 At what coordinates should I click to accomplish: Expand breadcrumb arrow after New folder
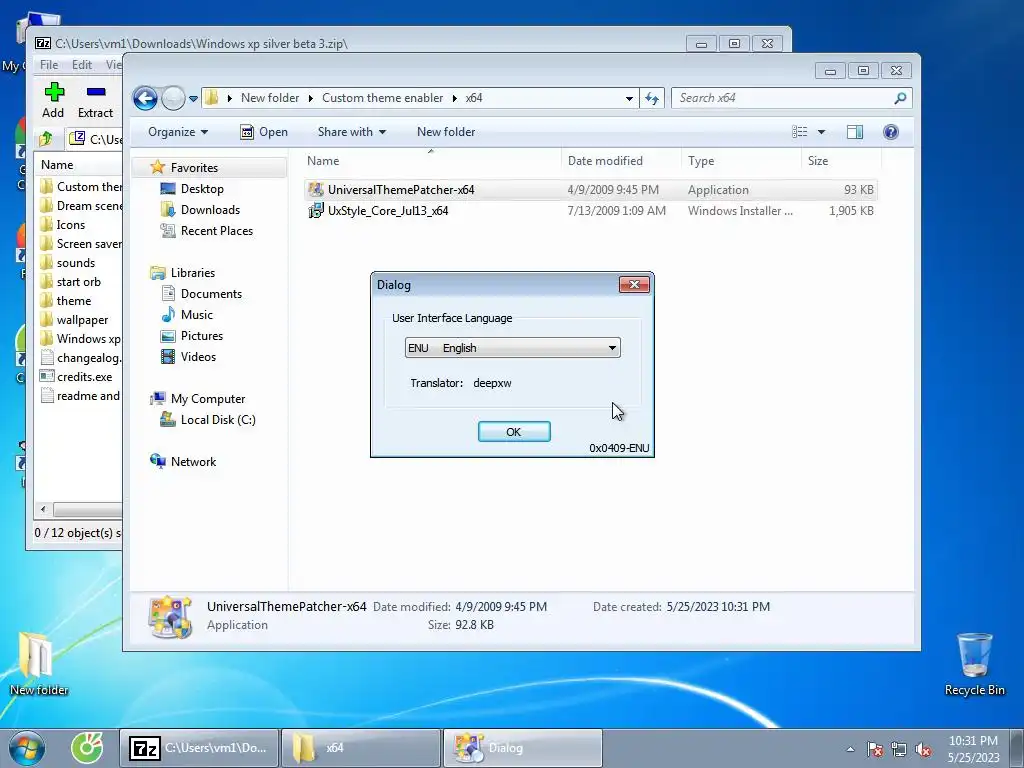pos(310,98)
